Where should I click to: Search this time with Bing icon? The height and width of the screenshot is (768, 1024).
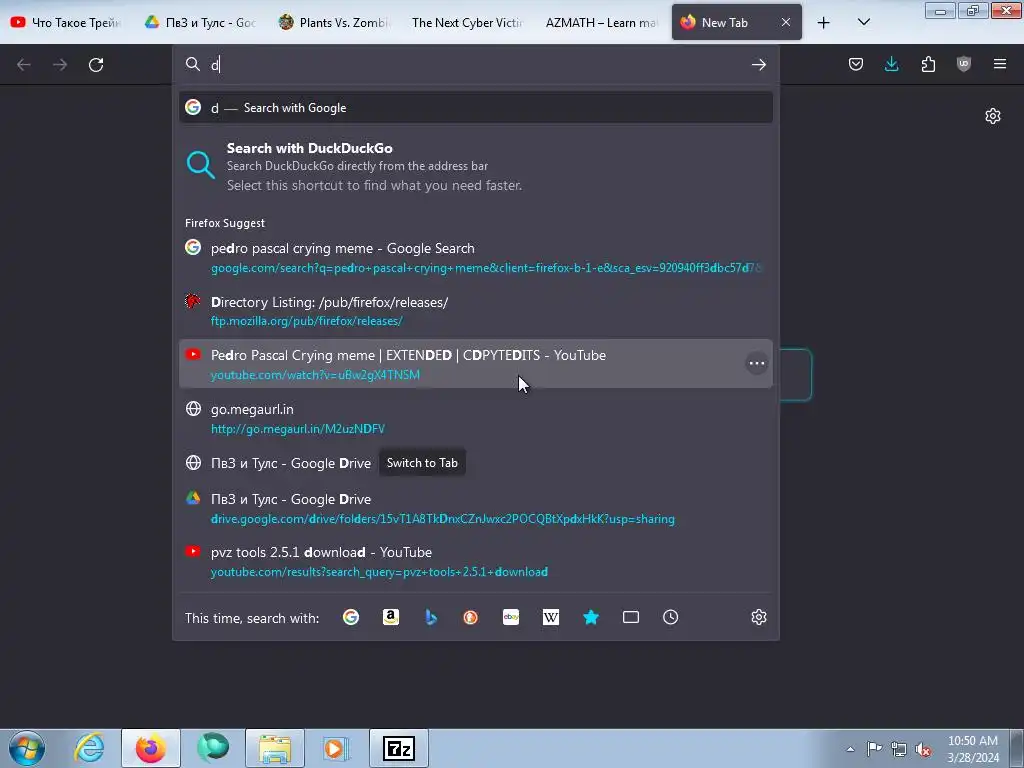[x=431, y=617]
